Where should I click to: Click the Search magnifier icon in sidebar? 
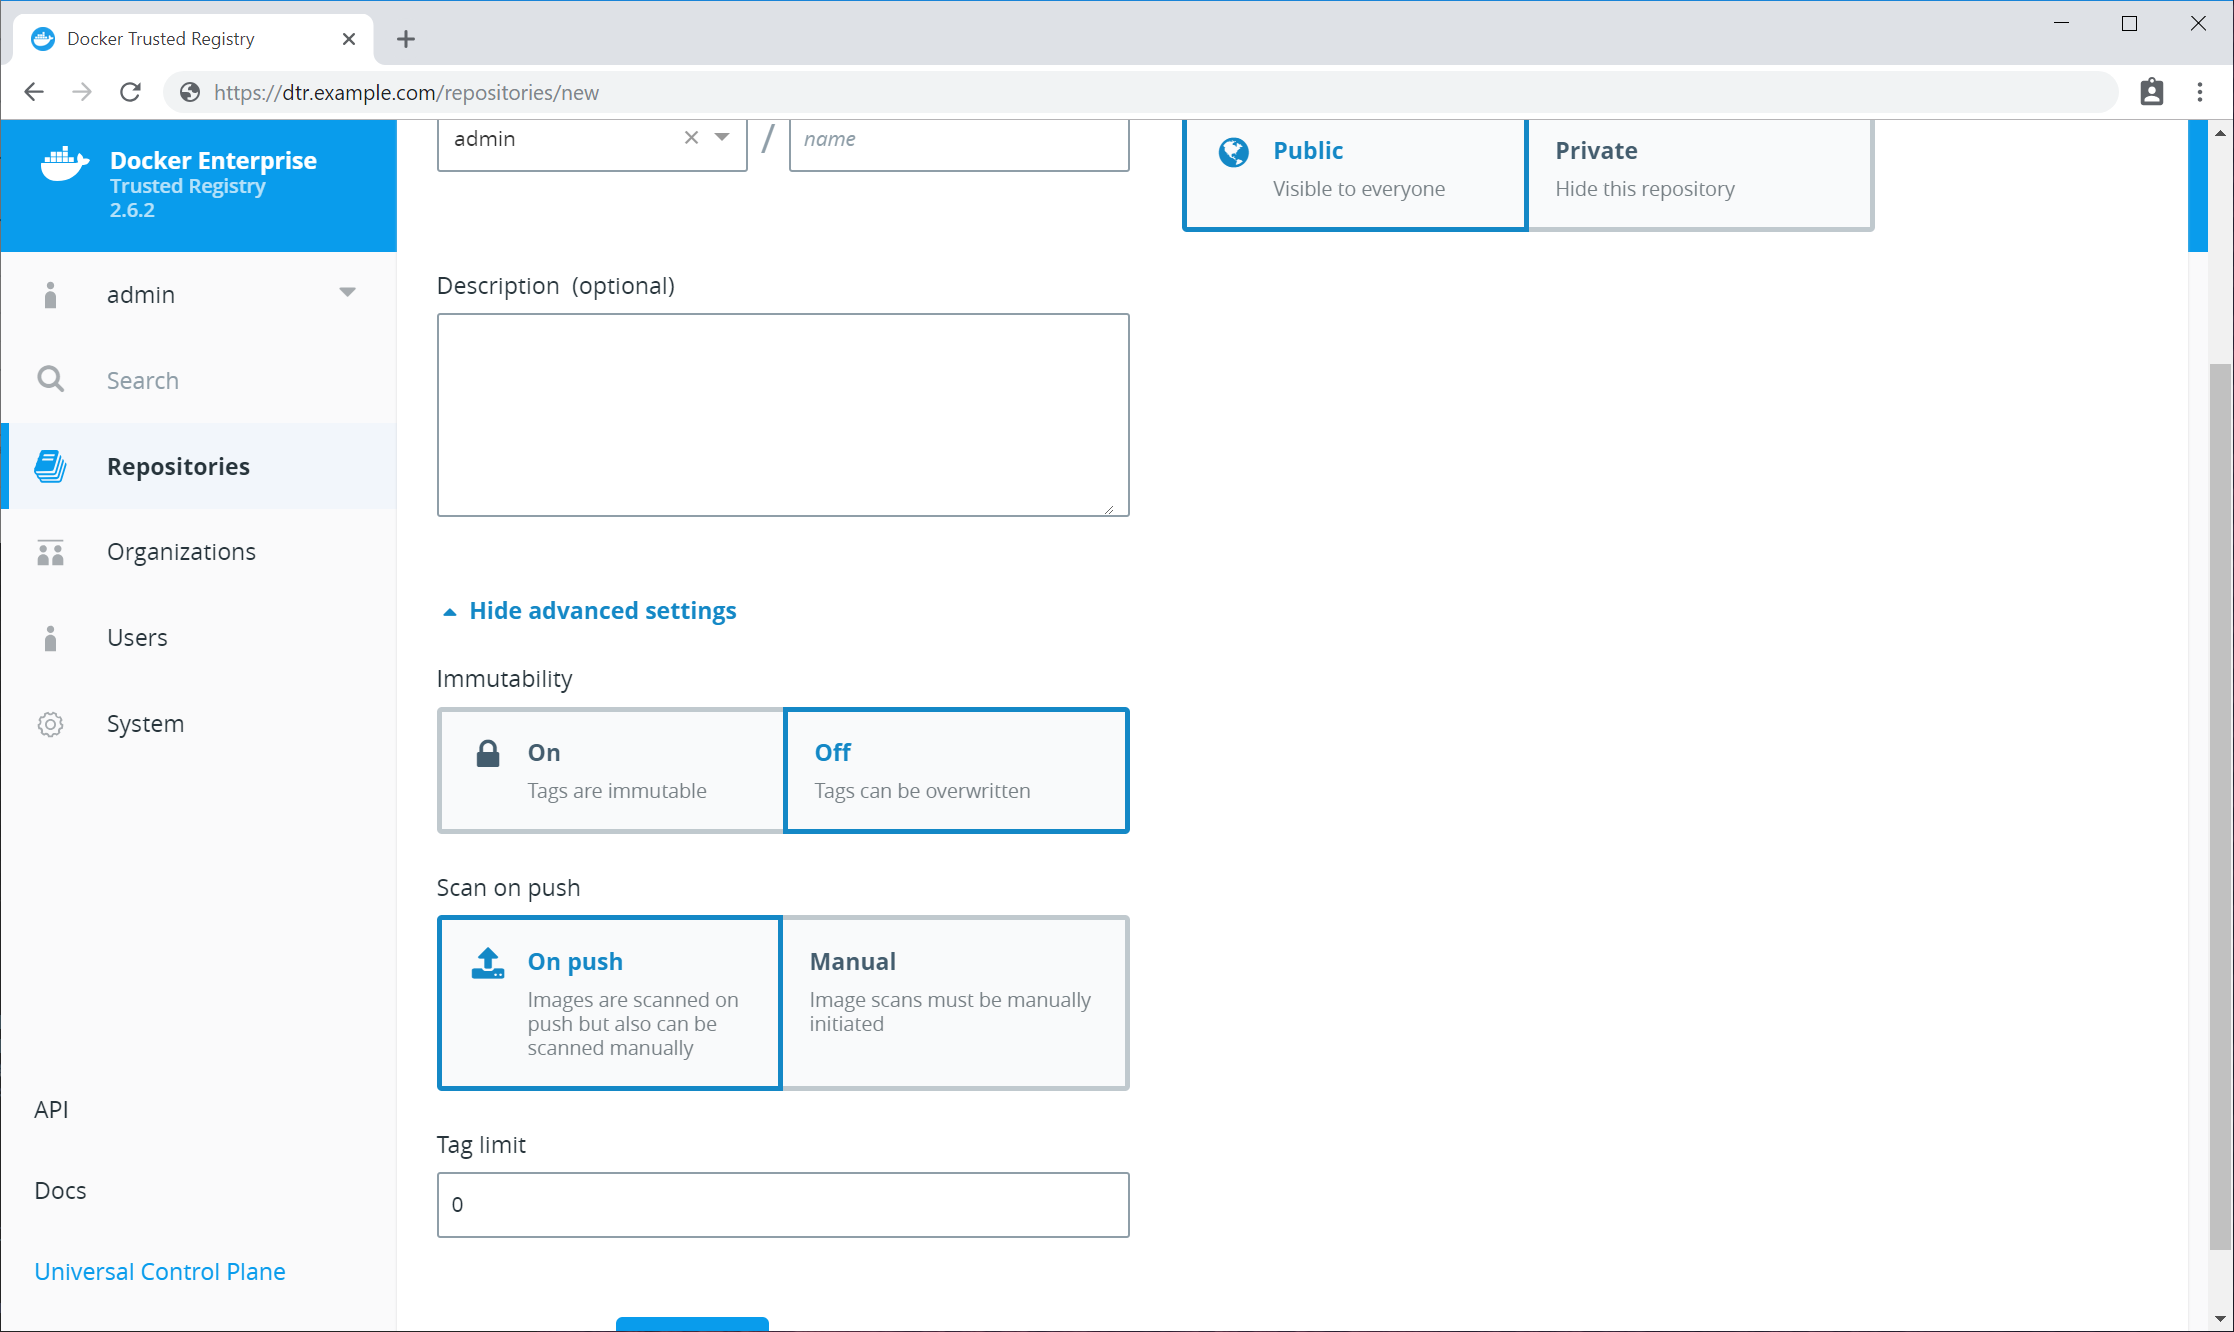pyautogui.click(x=50, y=380)
